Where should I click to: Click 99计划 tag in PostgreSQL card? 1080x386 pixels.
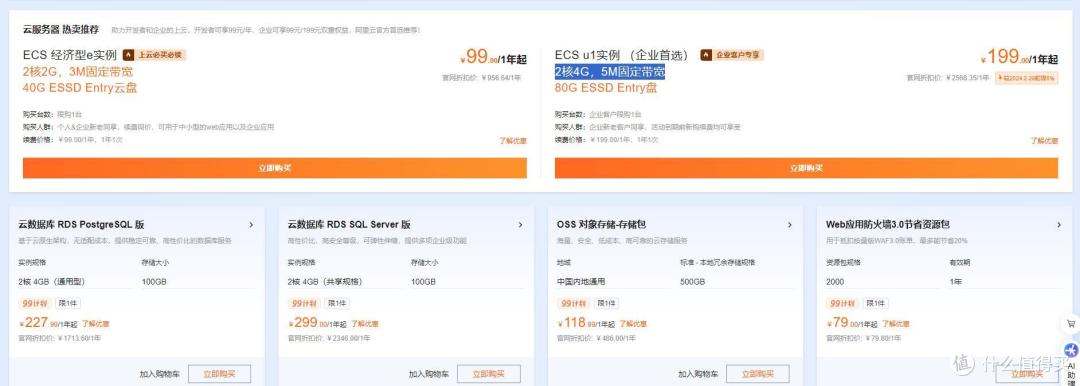tap(33, 303)
